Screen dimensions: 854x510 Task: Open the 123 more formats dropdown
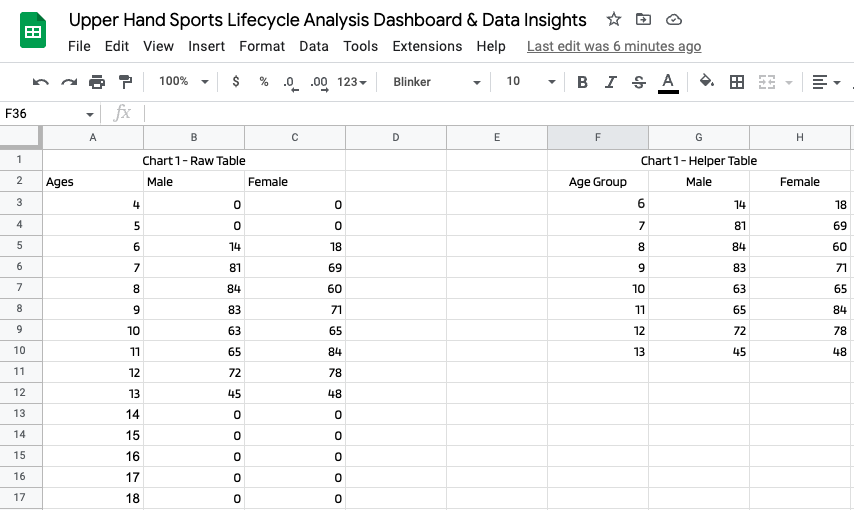point(352,82)
